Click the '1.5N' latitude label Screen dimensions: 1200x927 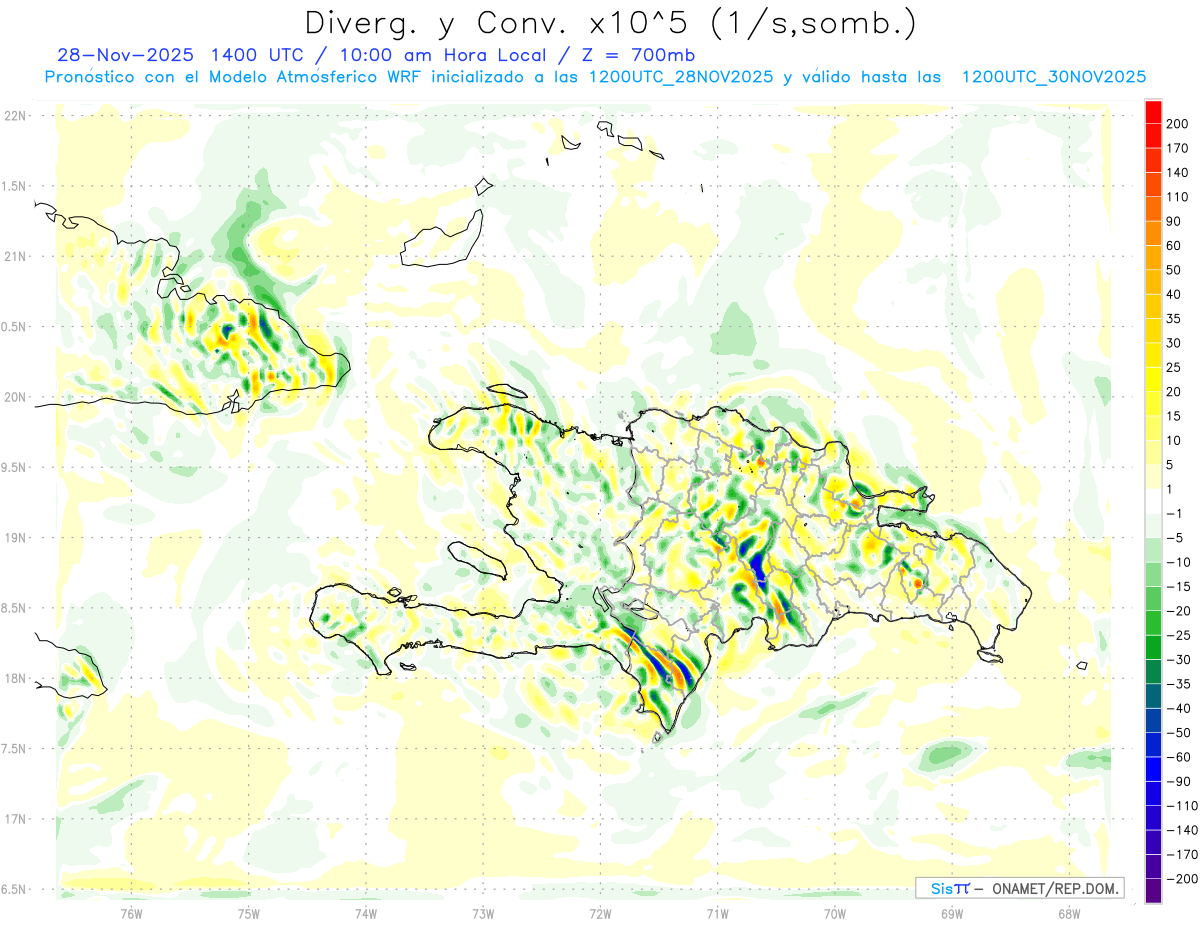click(14, 186)
